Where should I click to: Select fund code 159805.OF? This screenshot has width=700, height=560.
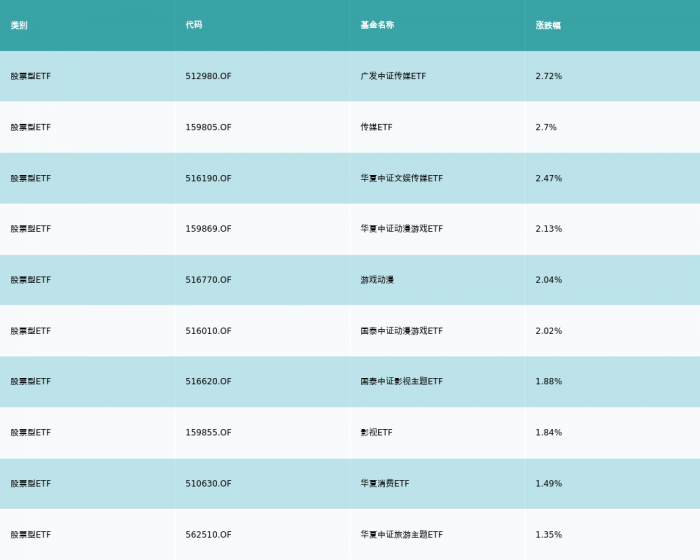[208, 127]
